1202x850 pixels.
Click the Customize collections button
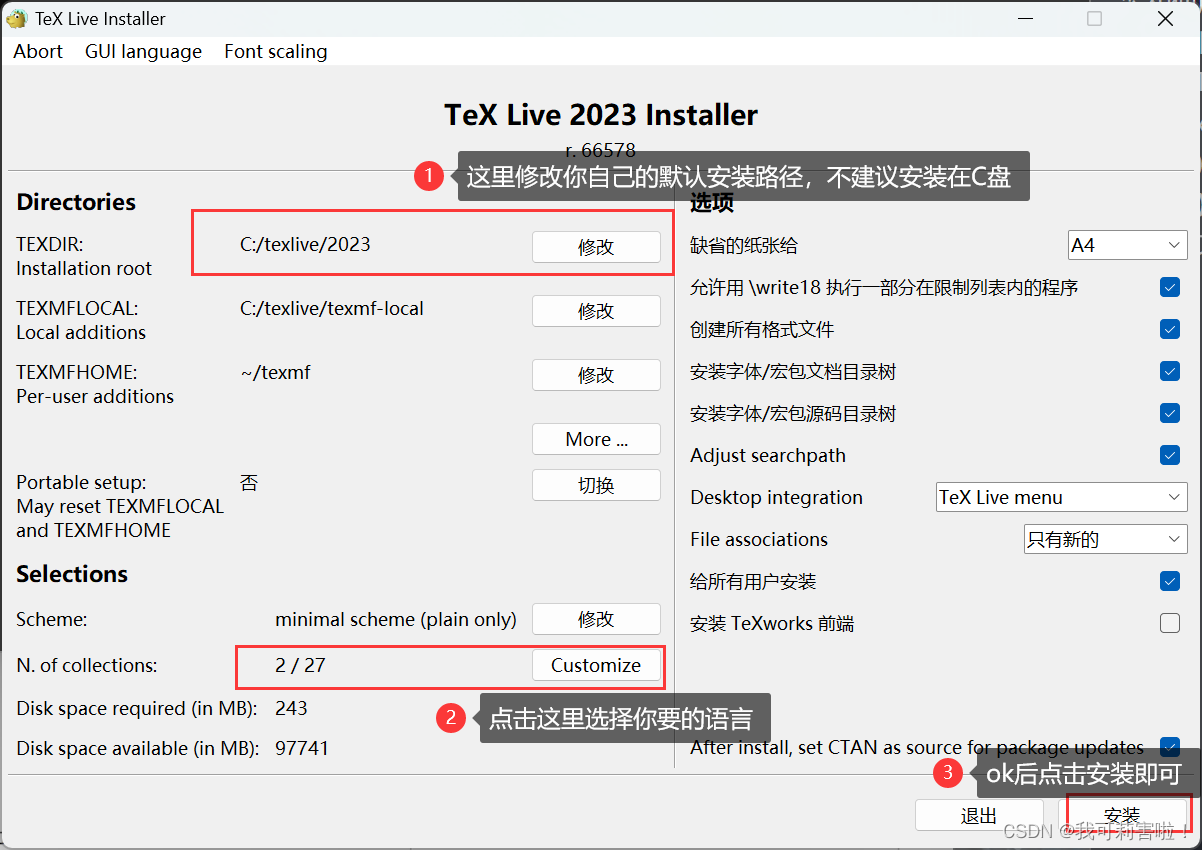point(596,665)
